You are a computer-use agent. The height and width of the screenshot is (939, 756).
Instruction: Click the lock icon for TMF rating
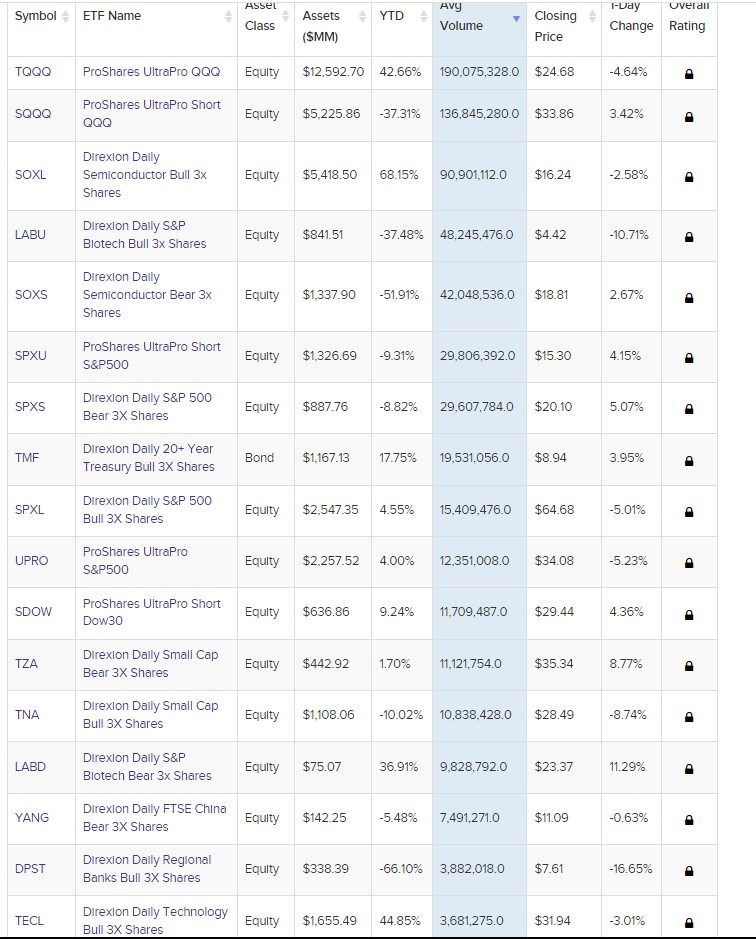pyautogui.click(x=689, y=461)
